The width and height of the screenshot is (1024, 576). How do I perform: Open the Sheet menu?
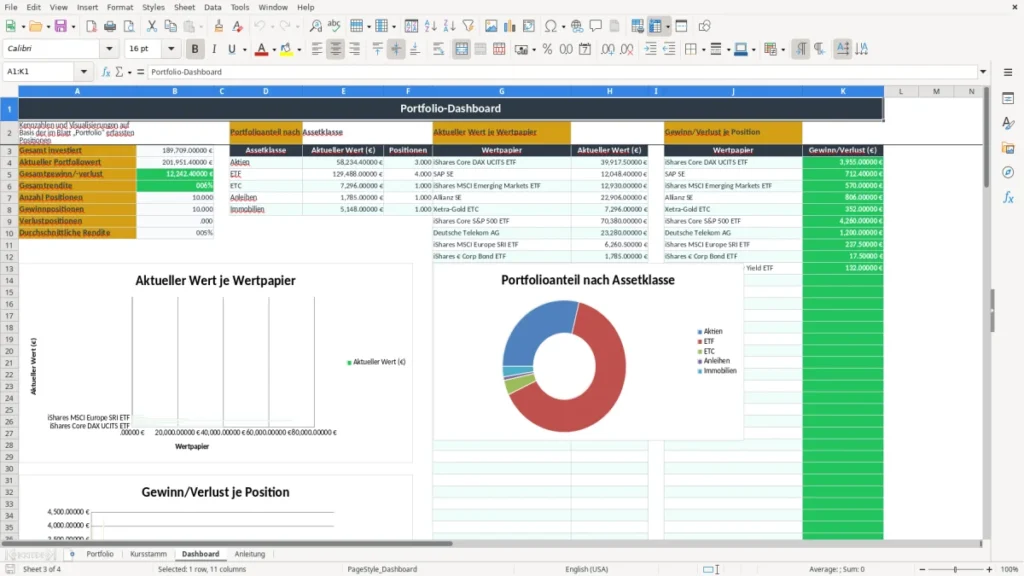184,7
